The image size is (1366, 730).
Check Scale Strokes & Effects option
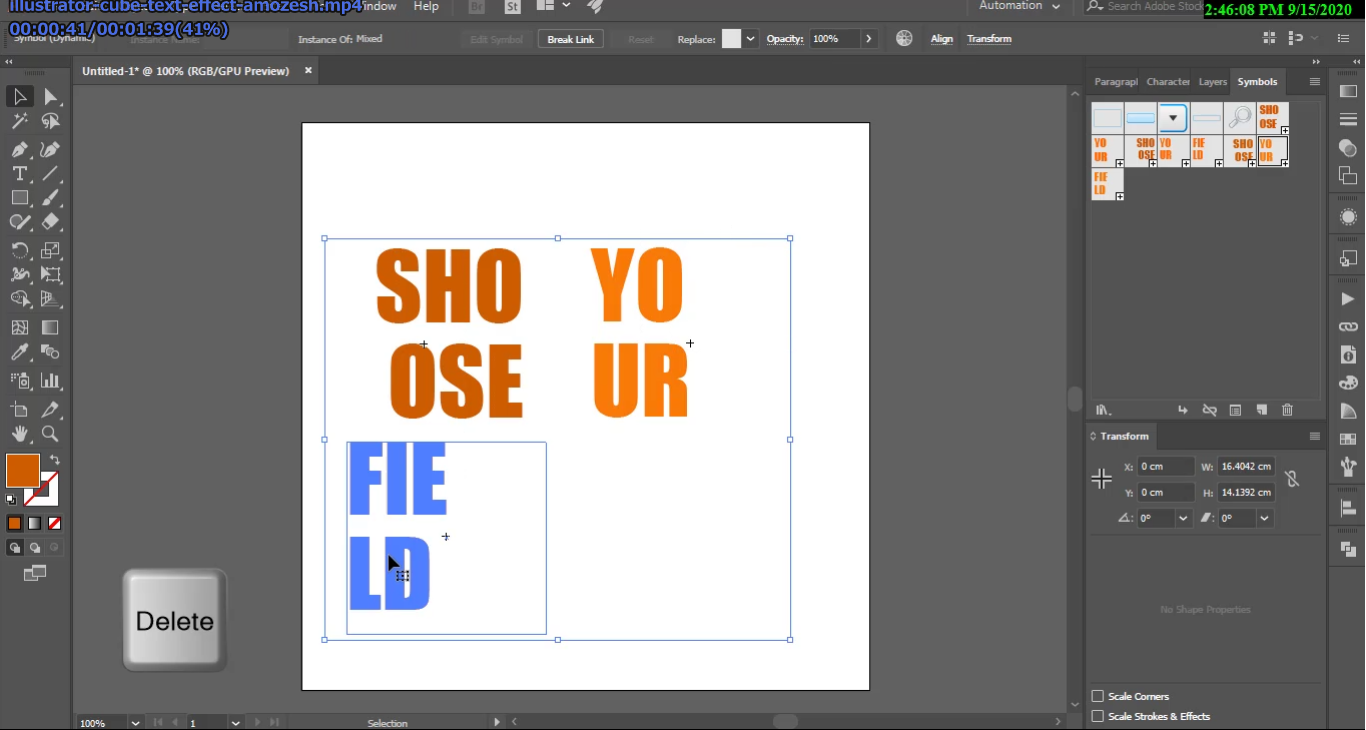[x=1097, y=716]
